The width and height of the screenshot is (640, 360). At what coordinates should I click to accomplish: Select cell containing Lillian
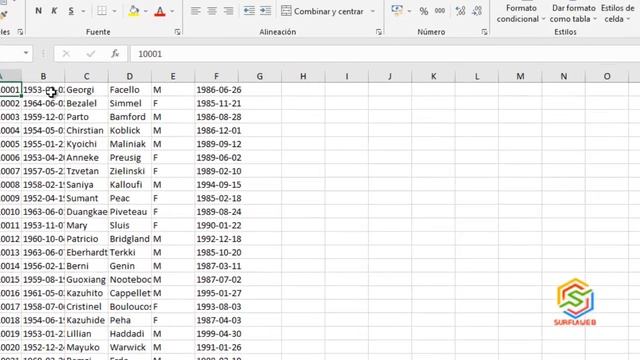(x=87, y=333)
